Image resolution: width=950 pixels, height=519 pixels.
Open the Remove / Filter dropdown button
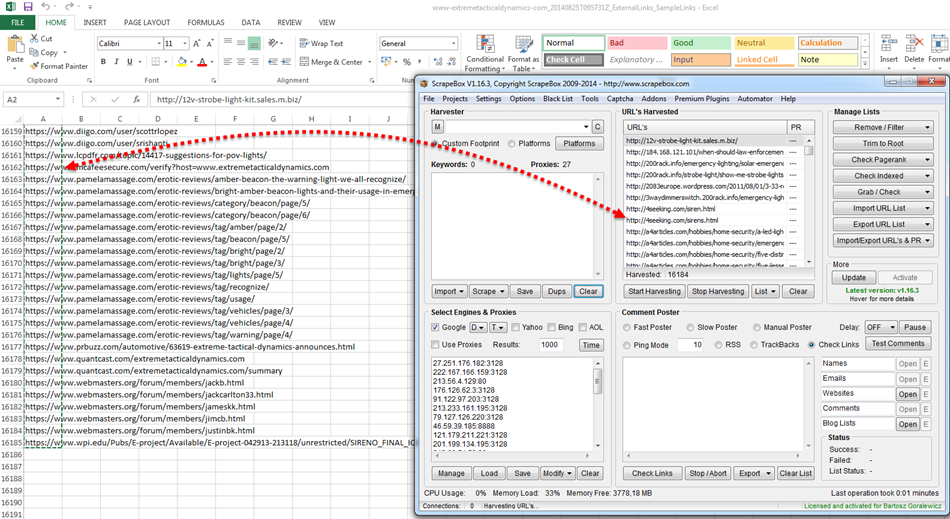pyautogui.click(x=883, y=127)
